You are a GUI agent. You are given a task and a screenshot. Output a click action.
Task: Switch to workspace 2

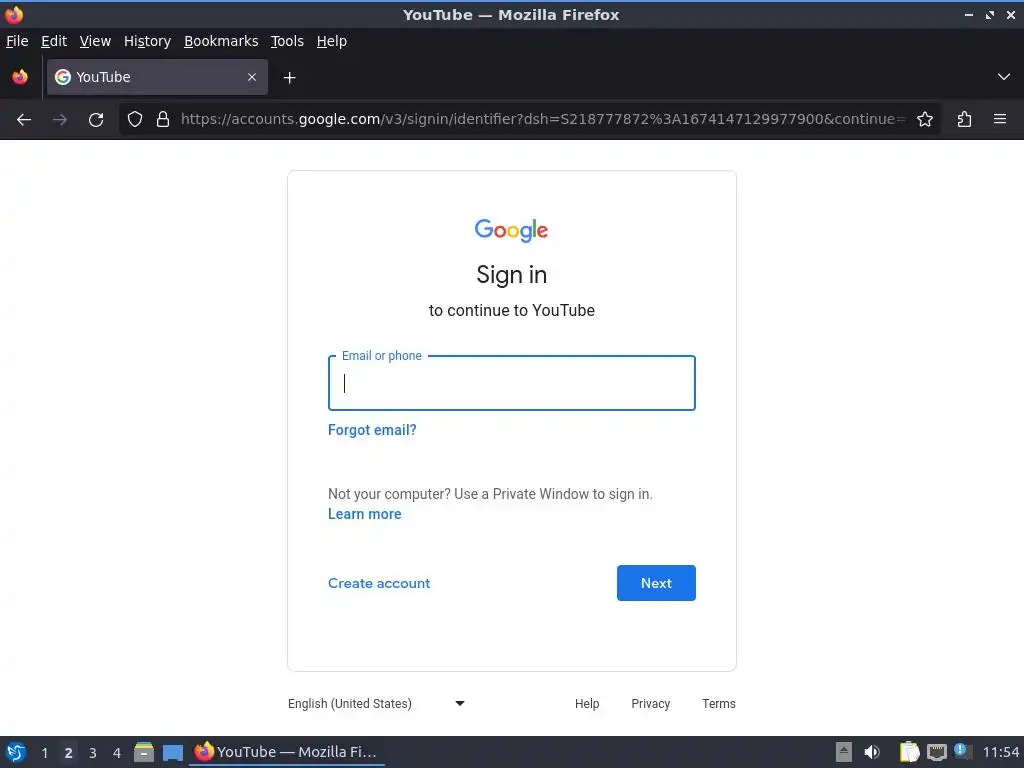pyautogui.click(x=68, y=753)
